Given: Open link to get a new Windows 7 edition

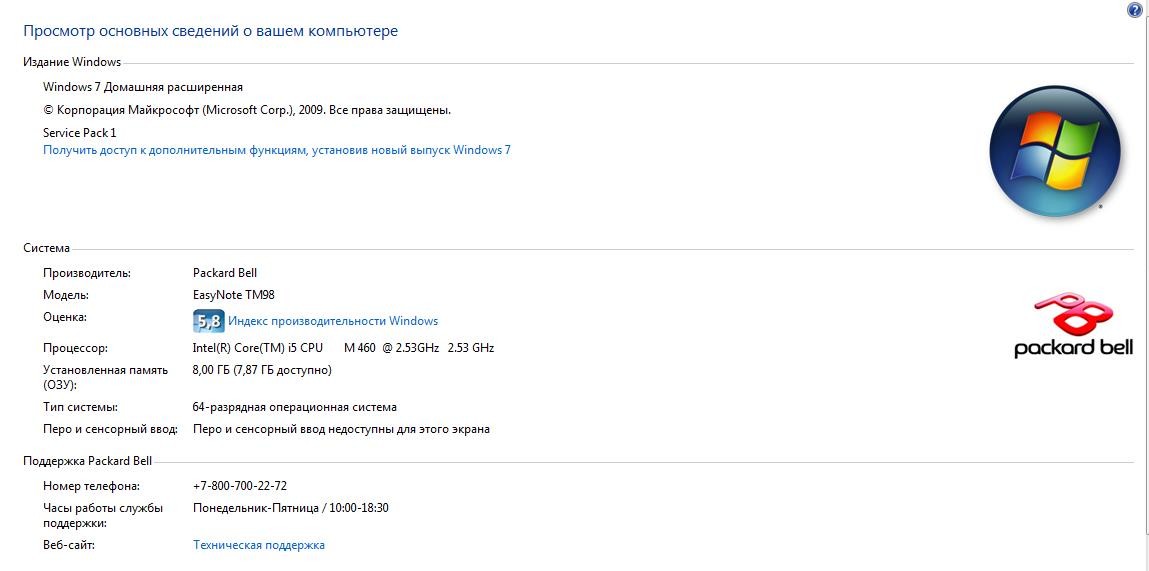Looking at the screenshot, I should click(277, 150).
